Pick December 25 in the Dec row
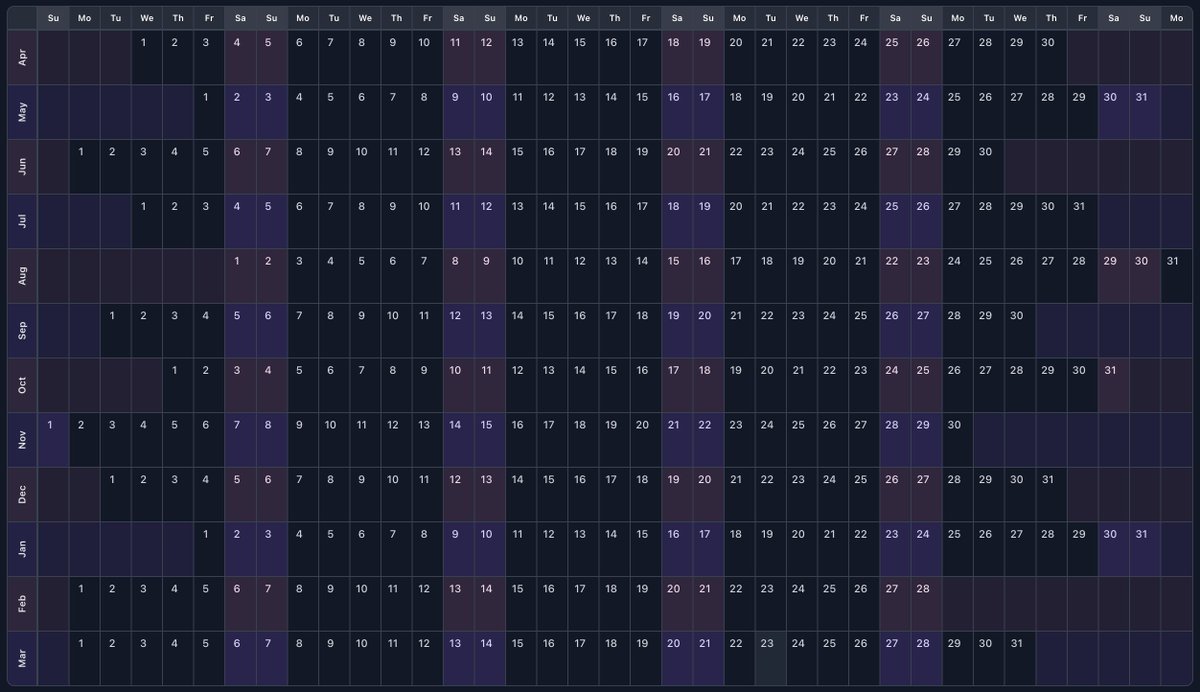This screenshot has height=692, width=1200. click(x=863, y=494)
